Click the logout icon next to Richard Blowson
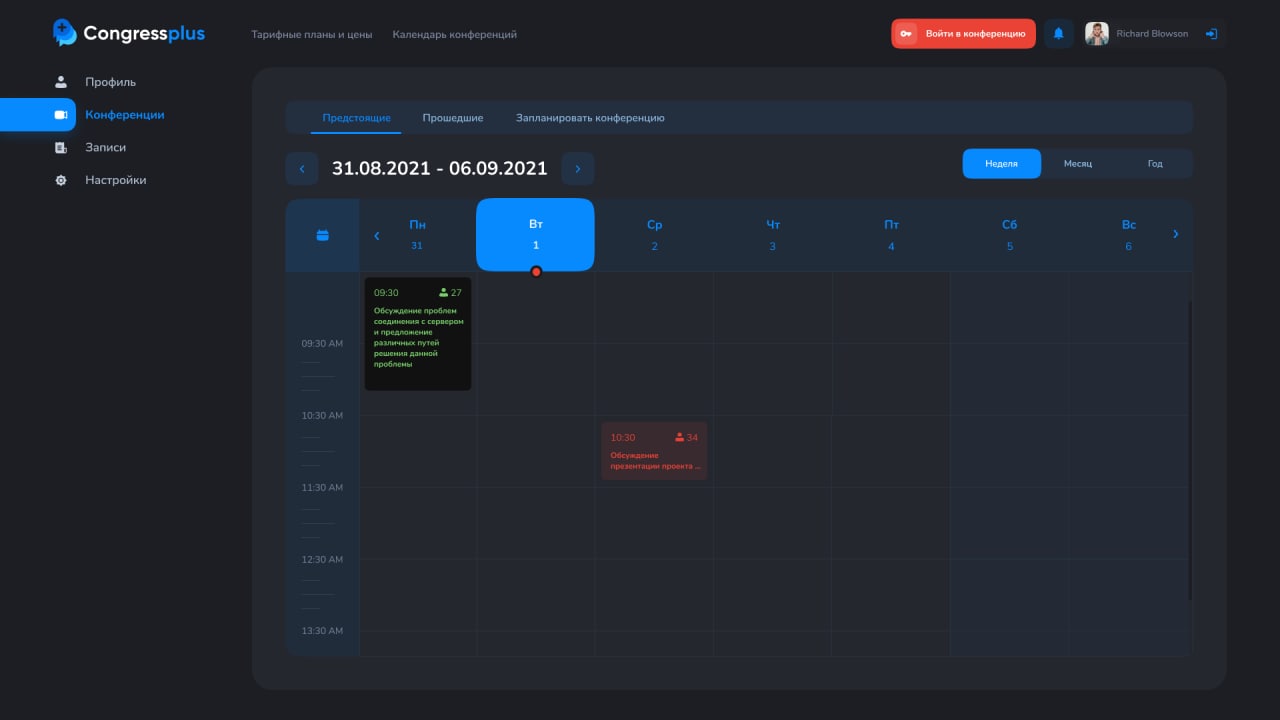The height and width of the screenshot is (720, 1280). [1211, 34]
